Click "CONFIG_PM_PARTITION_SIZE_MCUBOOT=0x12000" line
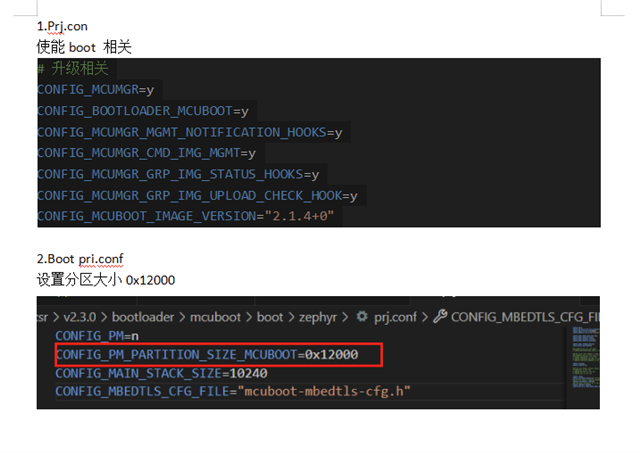The width and height of the screenshot is (640, 453). click(x=207, y=355)
